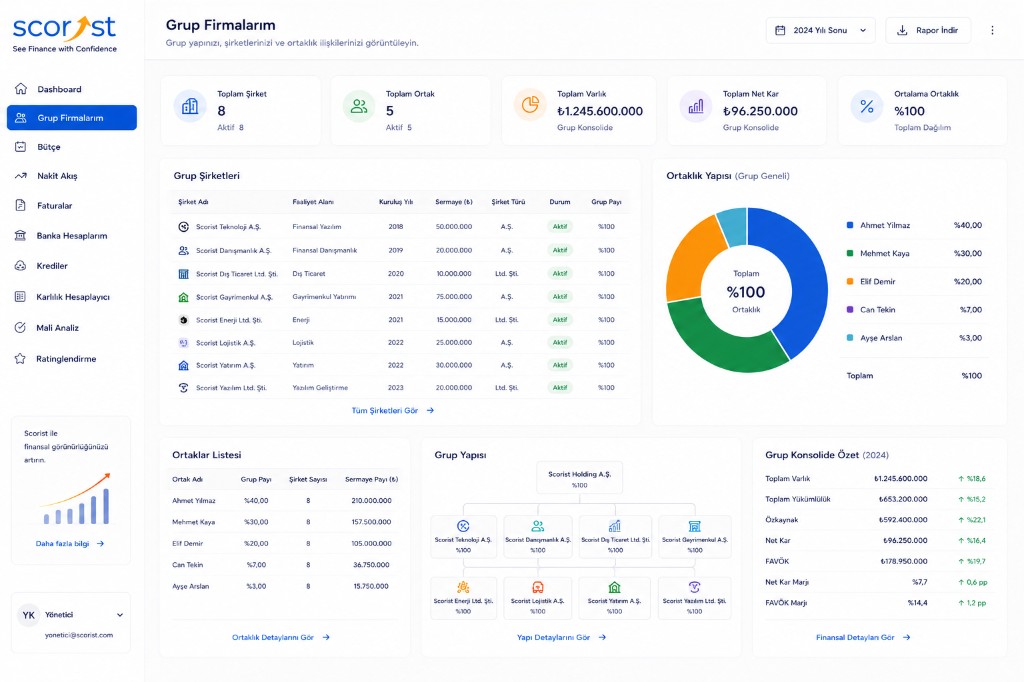Click Scorist Dış Ticaret structure node icon

point(615,526)
